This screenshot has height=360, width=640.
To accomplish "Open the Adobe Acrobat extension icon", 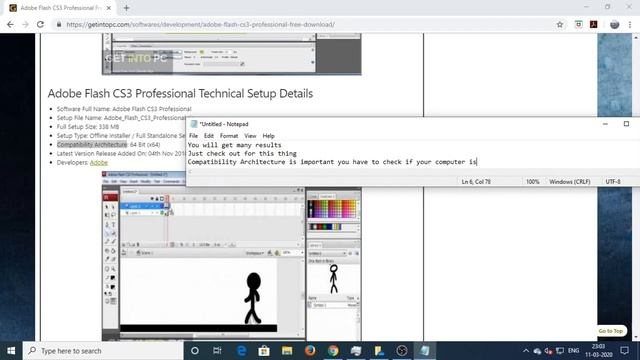I will pos(593,24).
